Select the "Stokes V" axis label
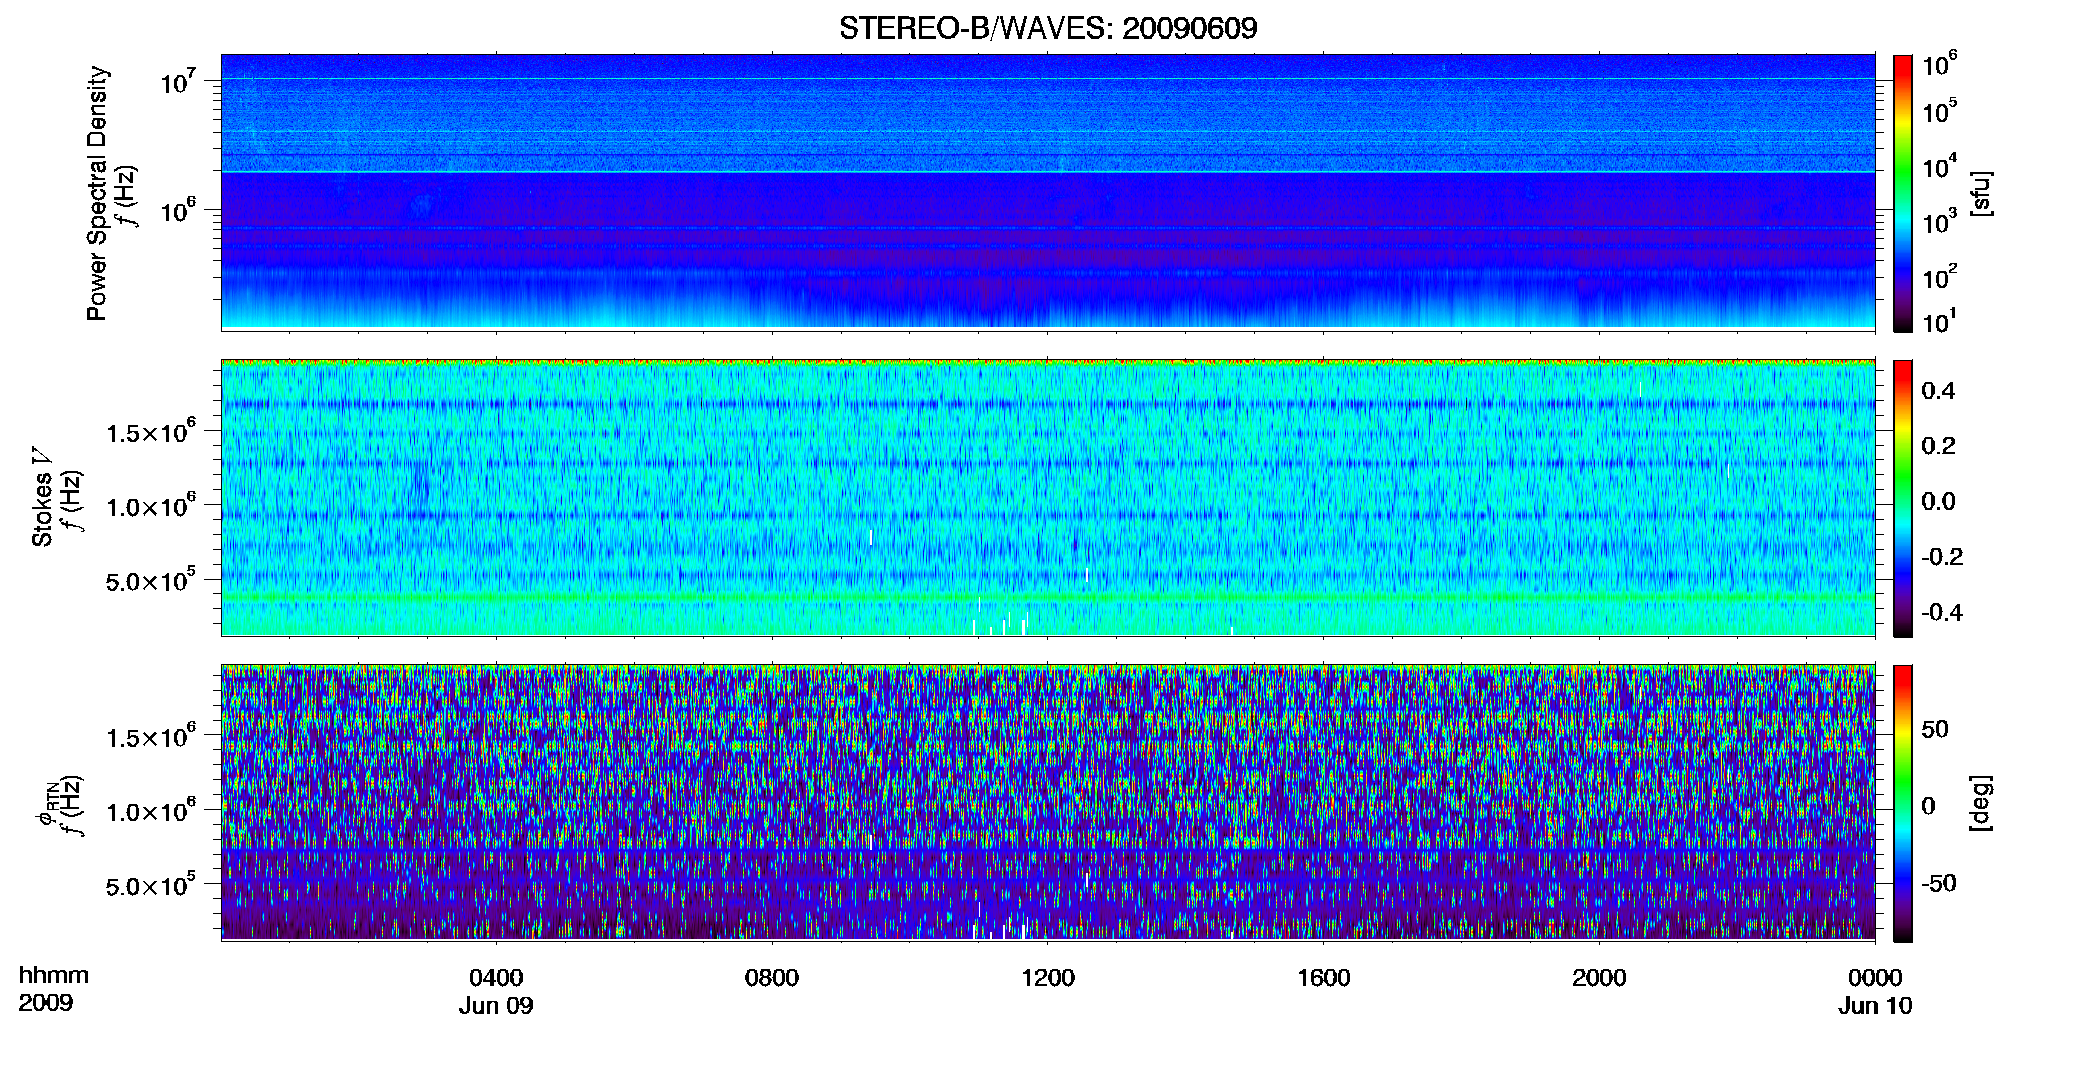Viewport: 2096px width, 1080px height. [43, 497]
